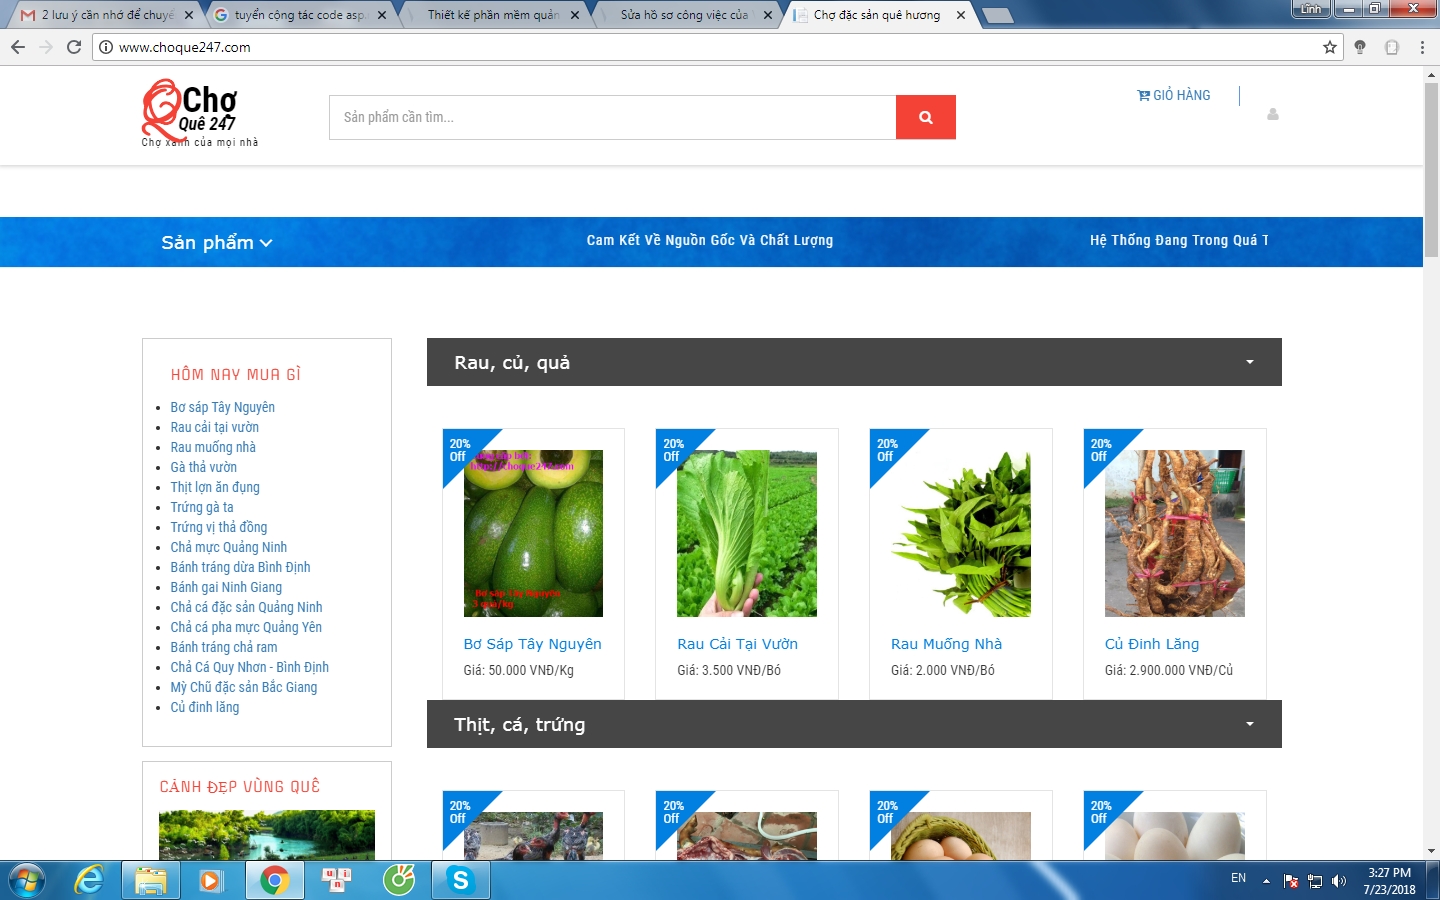Switch to the Gmail '2 lưu ý' tab
Viewport: 1440px width, 900px height.
105,15
